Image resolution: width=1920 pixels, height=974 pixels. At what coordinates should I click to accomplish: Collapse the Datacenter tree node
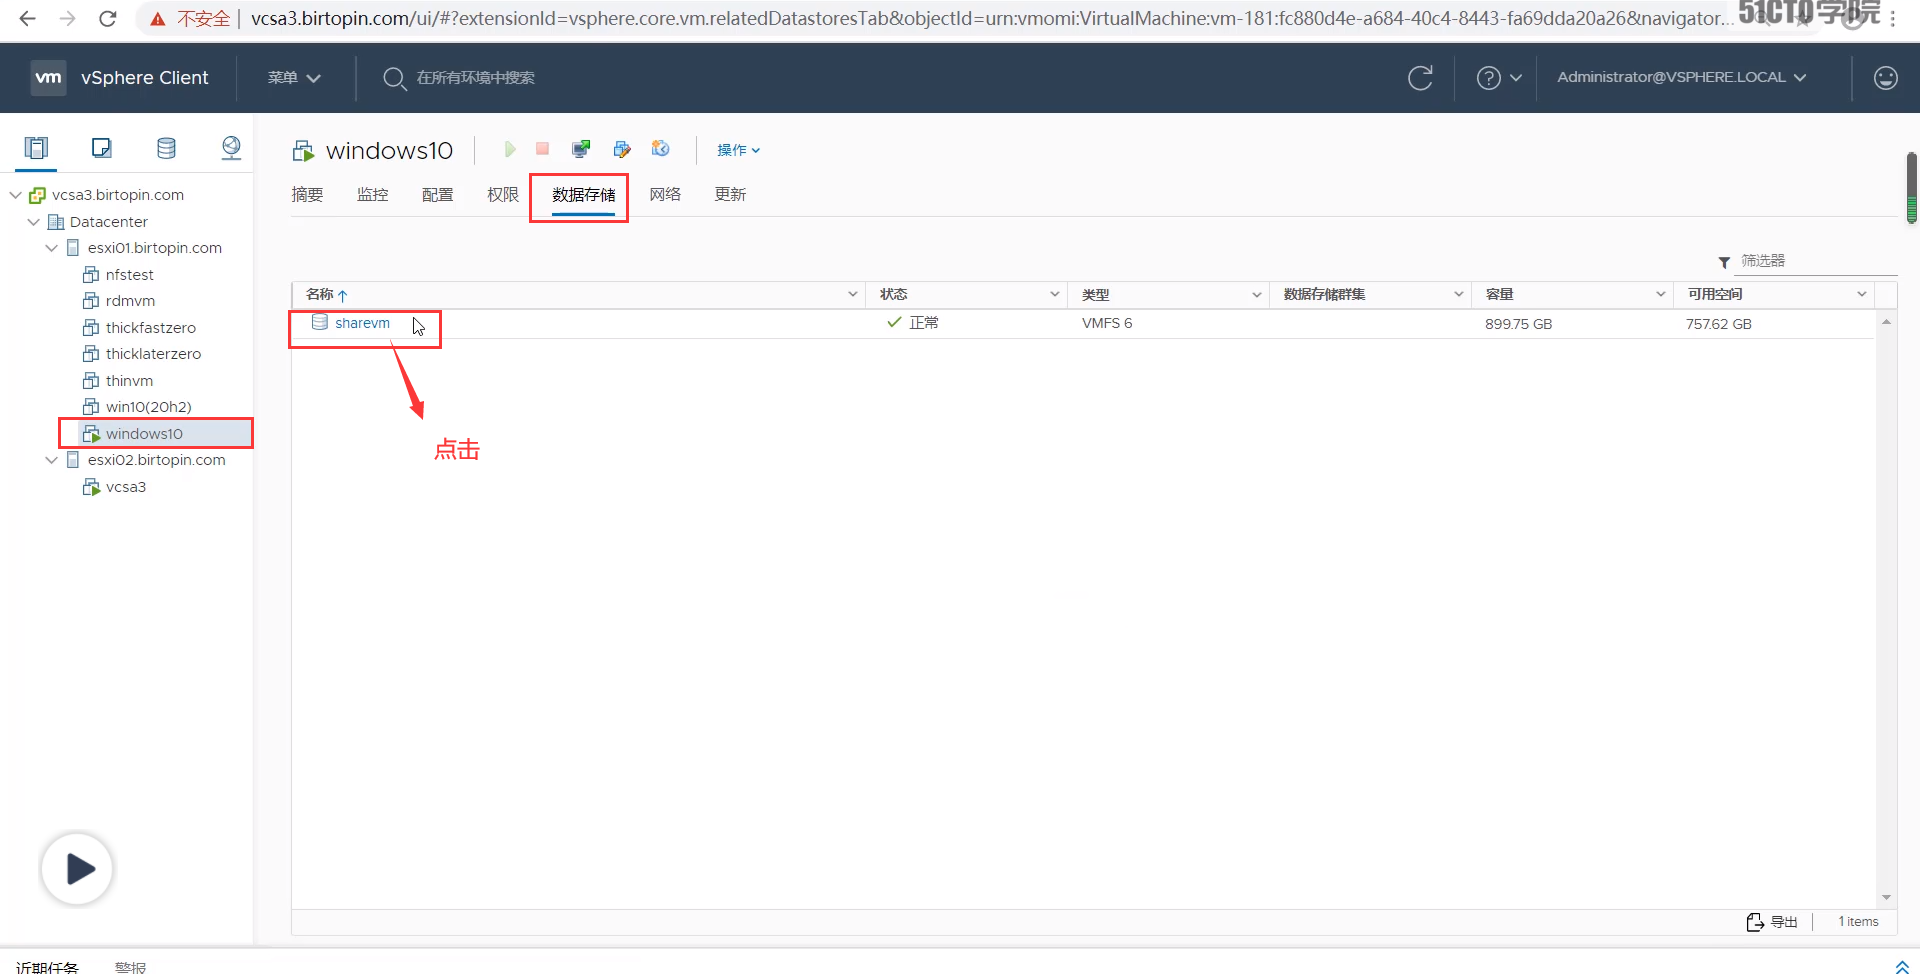(34, 222)
